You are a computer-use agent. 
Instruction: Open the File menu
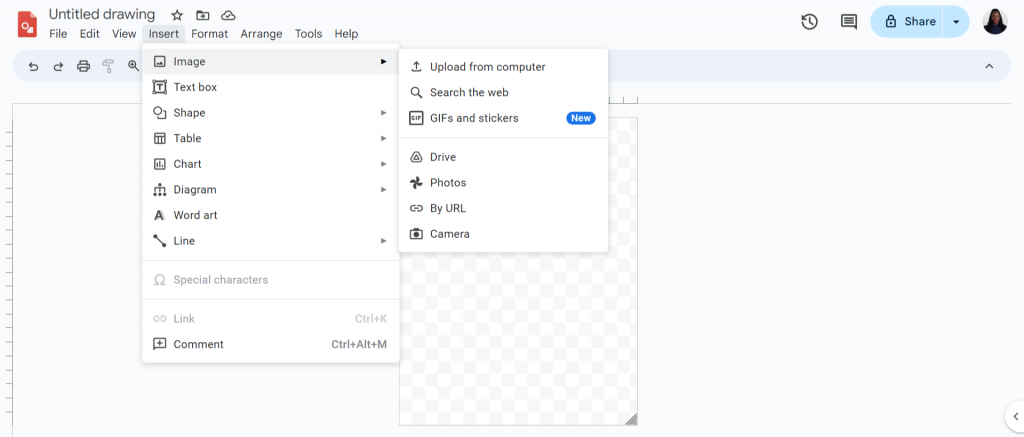tap(58, 34)
